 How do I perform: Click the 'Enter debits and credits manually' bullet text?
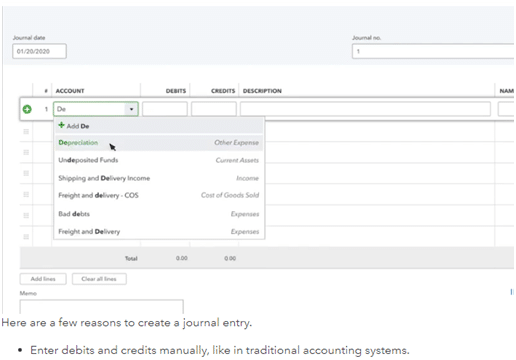220,350
